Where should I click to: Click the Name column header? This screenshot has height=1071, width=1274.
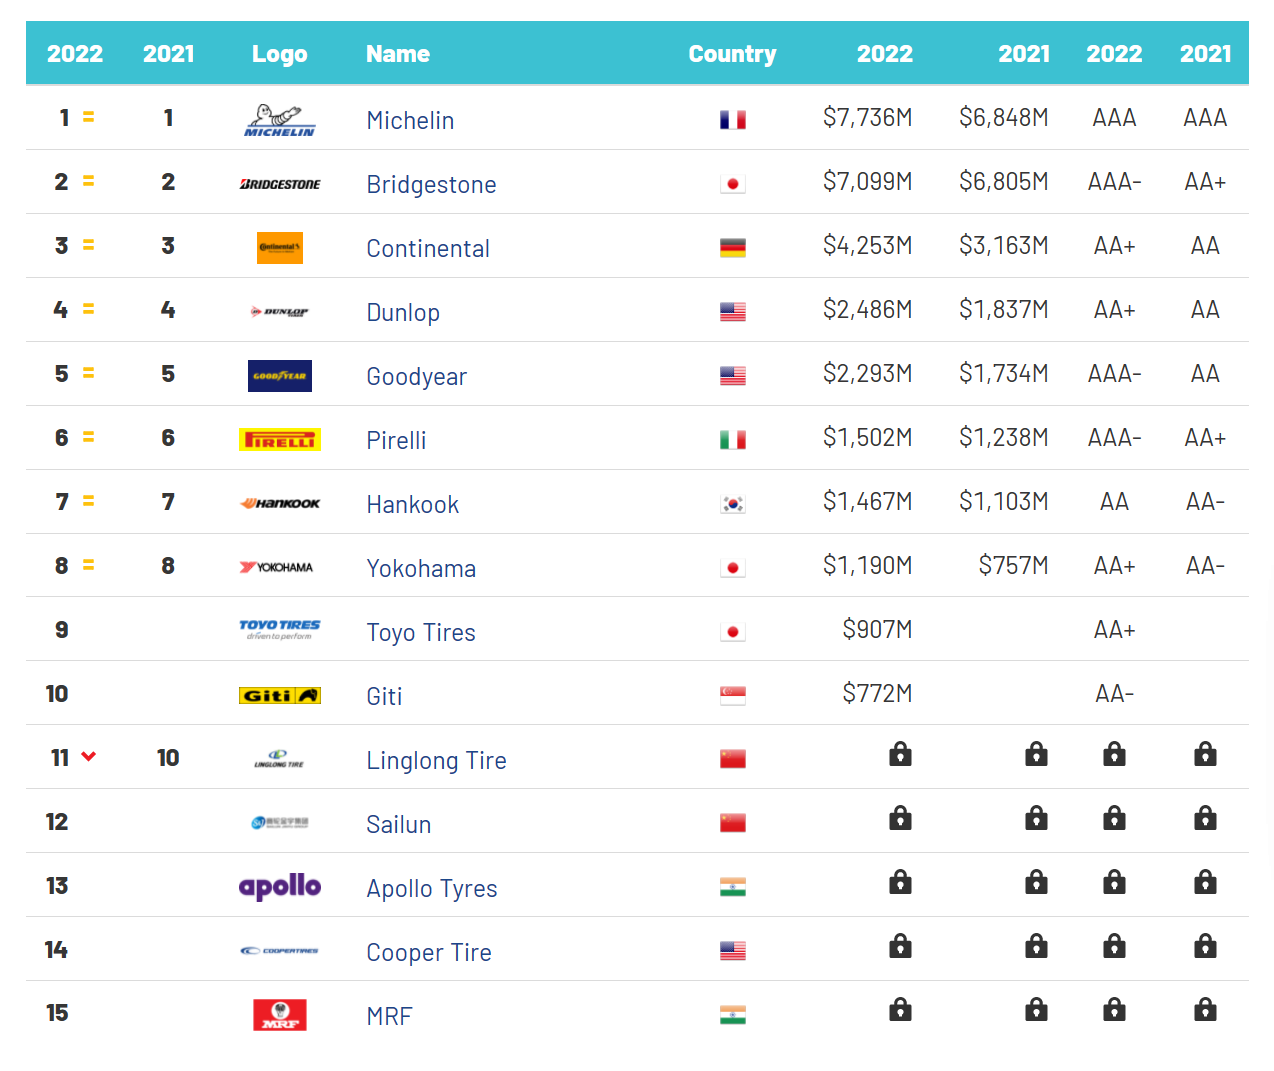click(x=398, y=54)
